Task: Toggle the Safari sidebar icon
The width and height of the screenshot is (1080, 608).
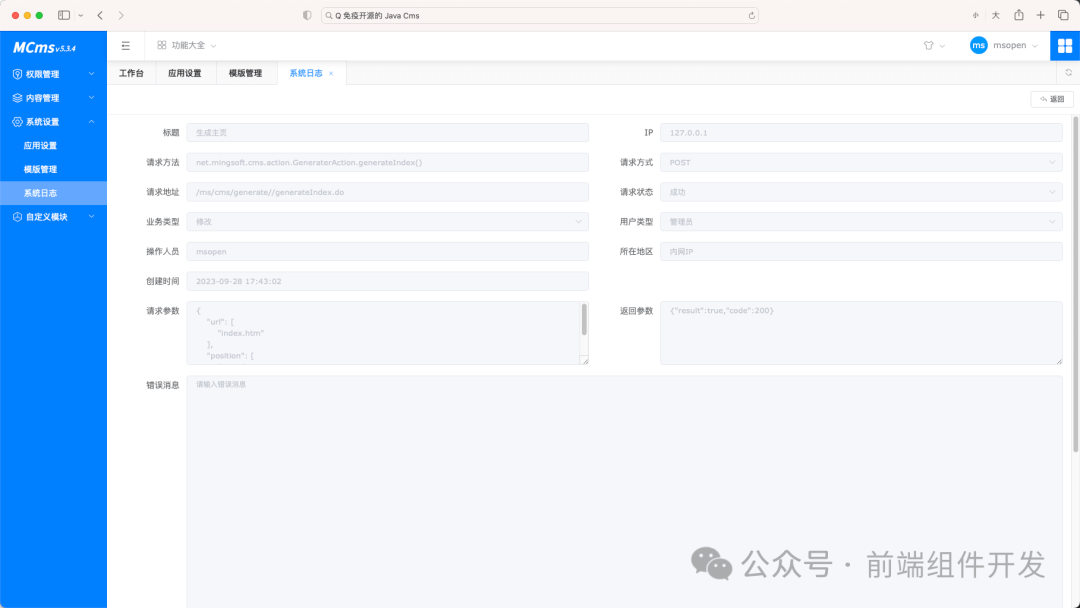Action: (64, 15)
